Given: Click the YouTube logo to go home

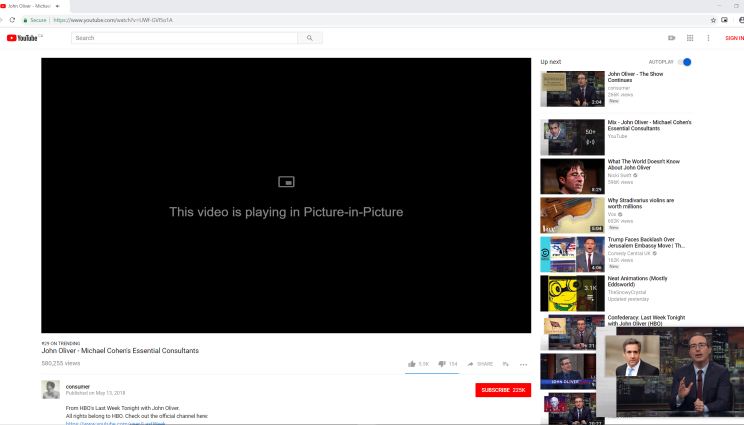Looking at the screenshot, I should click(22, 38).
